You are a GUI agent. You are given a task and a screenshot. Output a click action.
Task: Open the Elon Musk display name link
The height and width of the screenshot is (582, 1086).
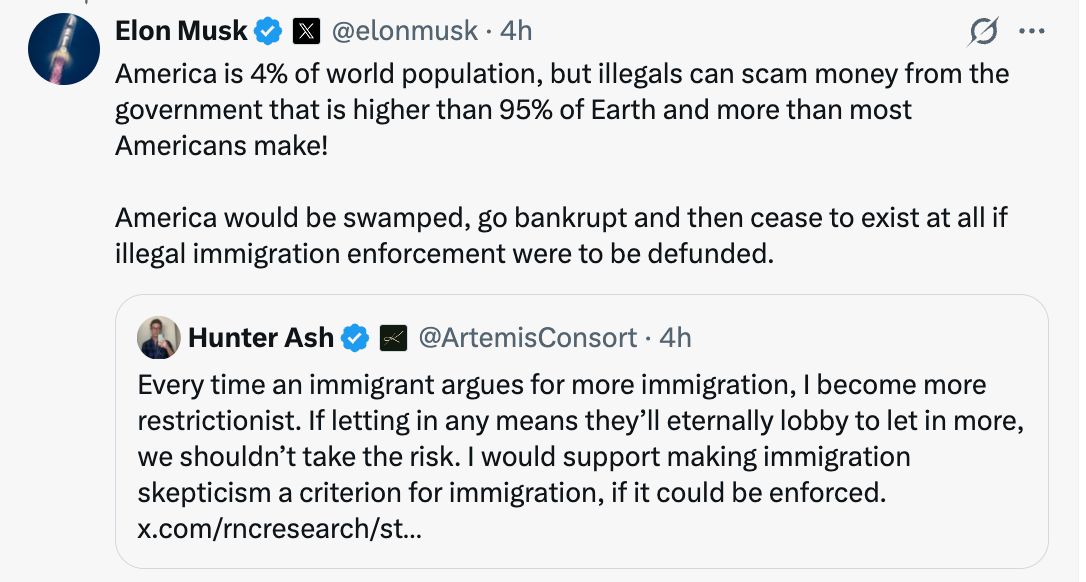(181, 31)
